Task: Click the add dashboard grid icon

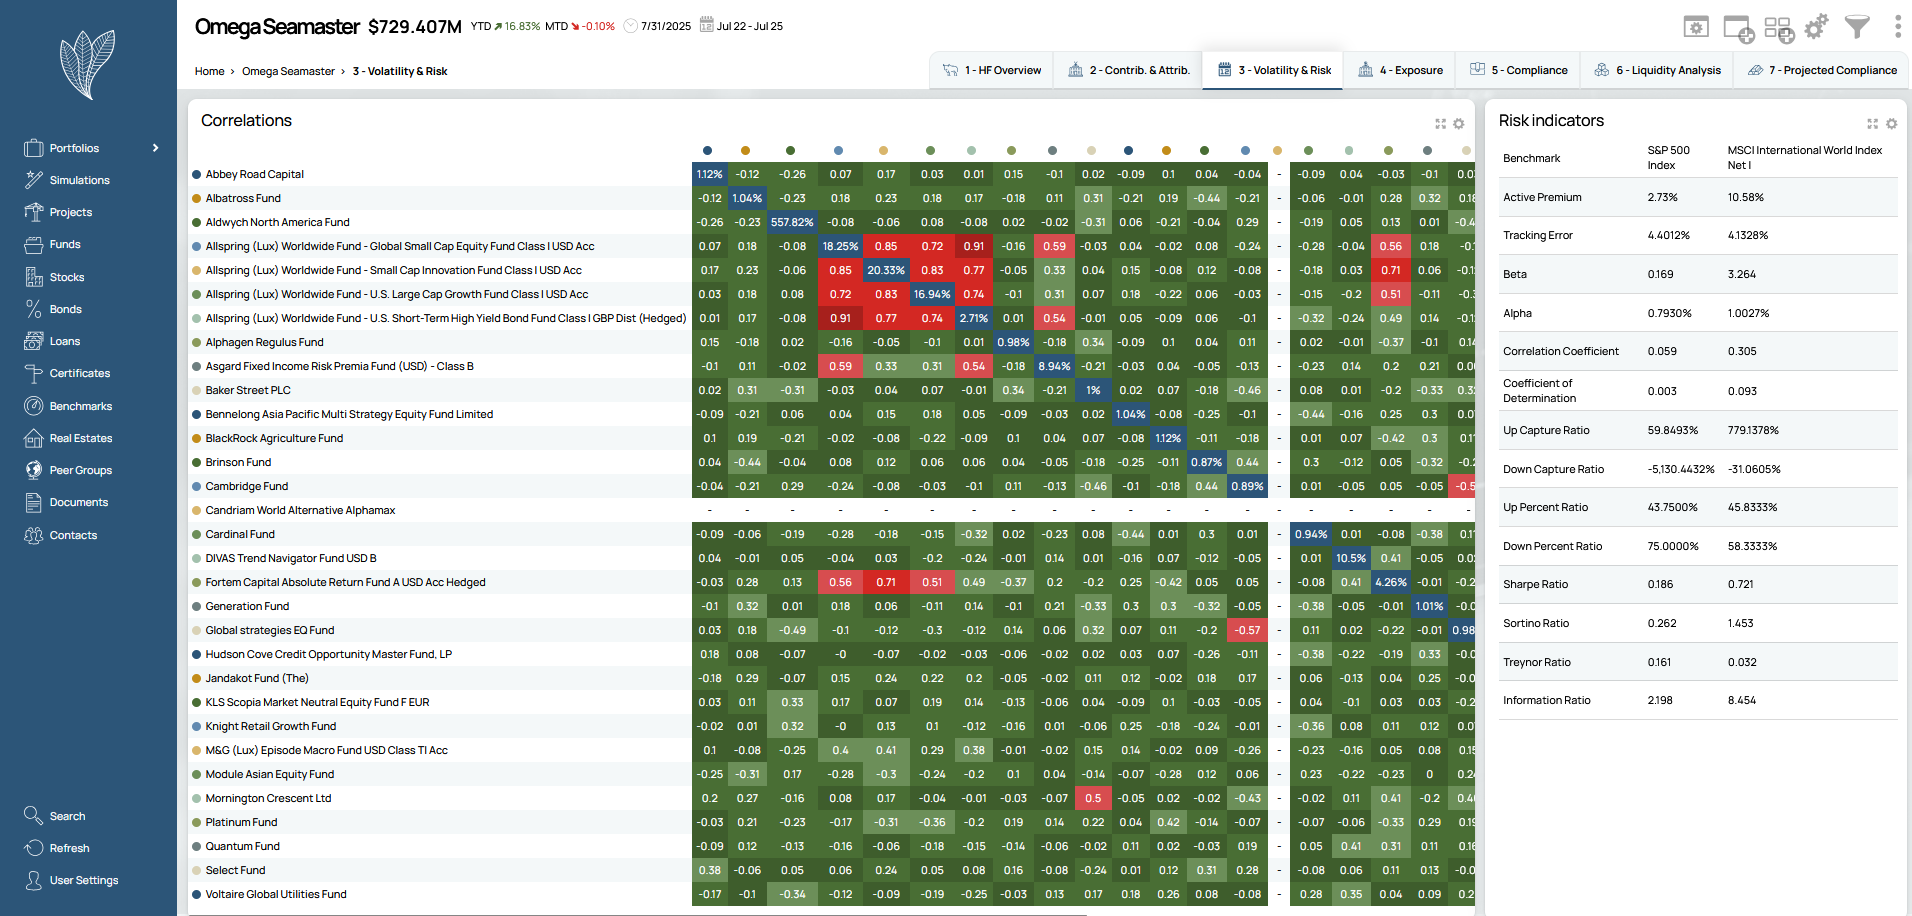Action: pyautogui.click(x=1778, y=29)
